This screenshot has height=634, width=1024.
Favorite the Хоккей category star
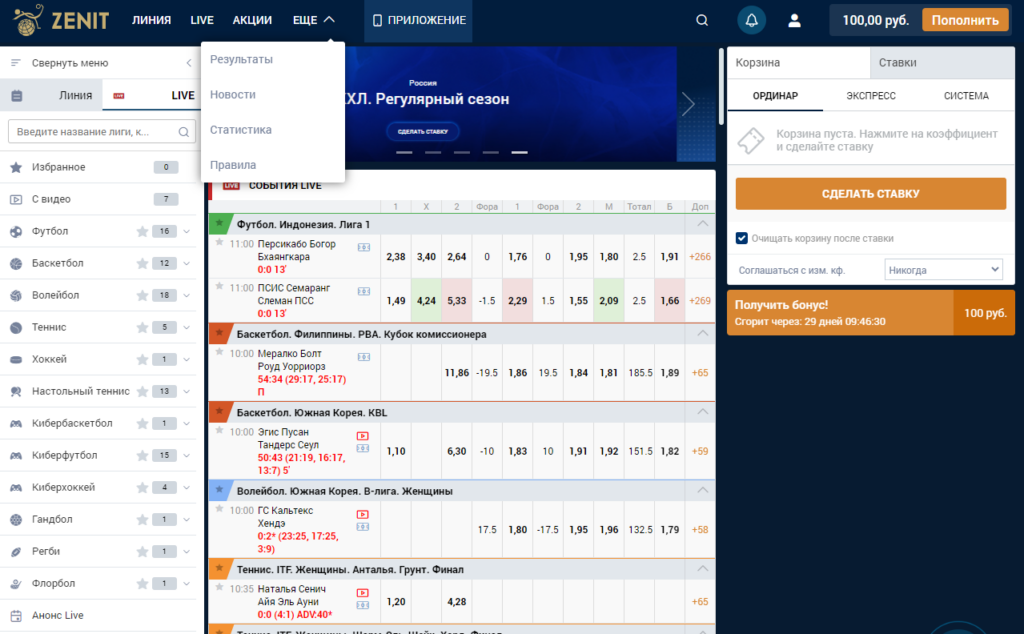pyautogui.click(x=142, y=359)
